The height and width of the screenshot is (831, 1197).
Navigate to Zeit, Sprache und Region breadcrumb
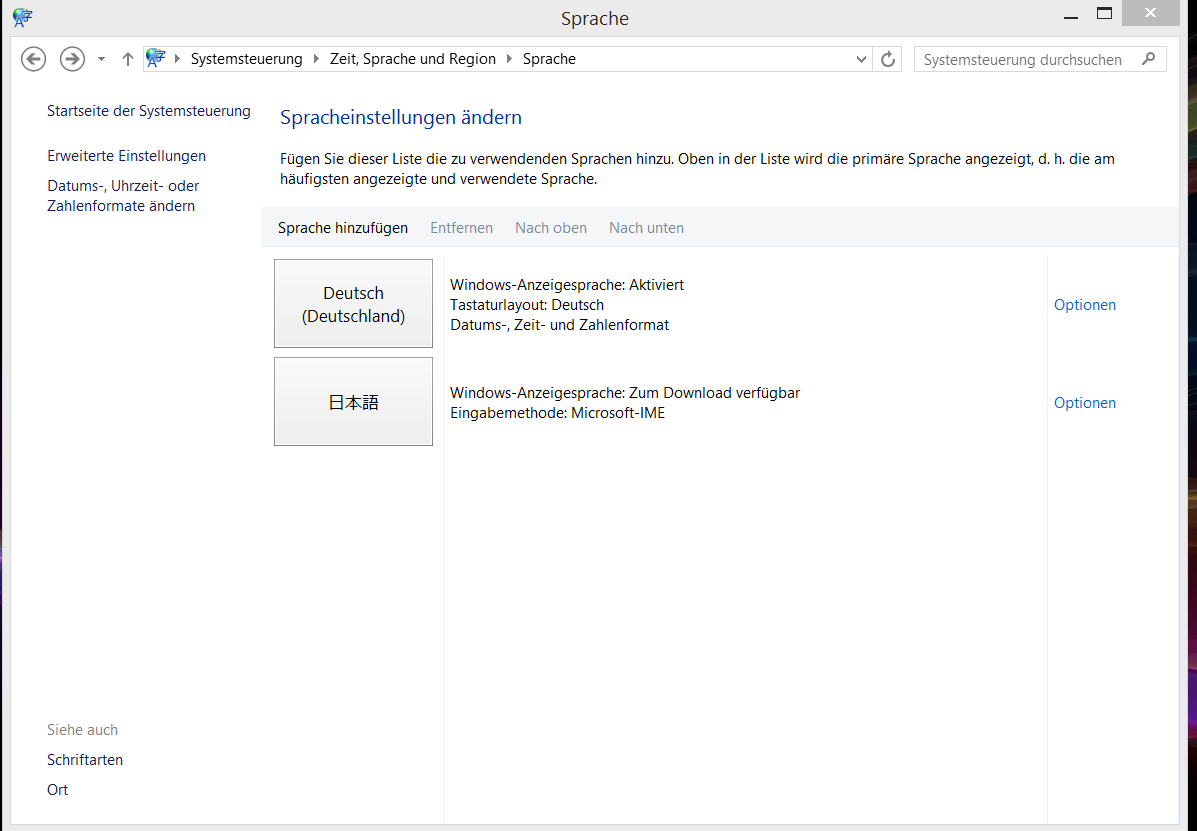pos(413,59)
